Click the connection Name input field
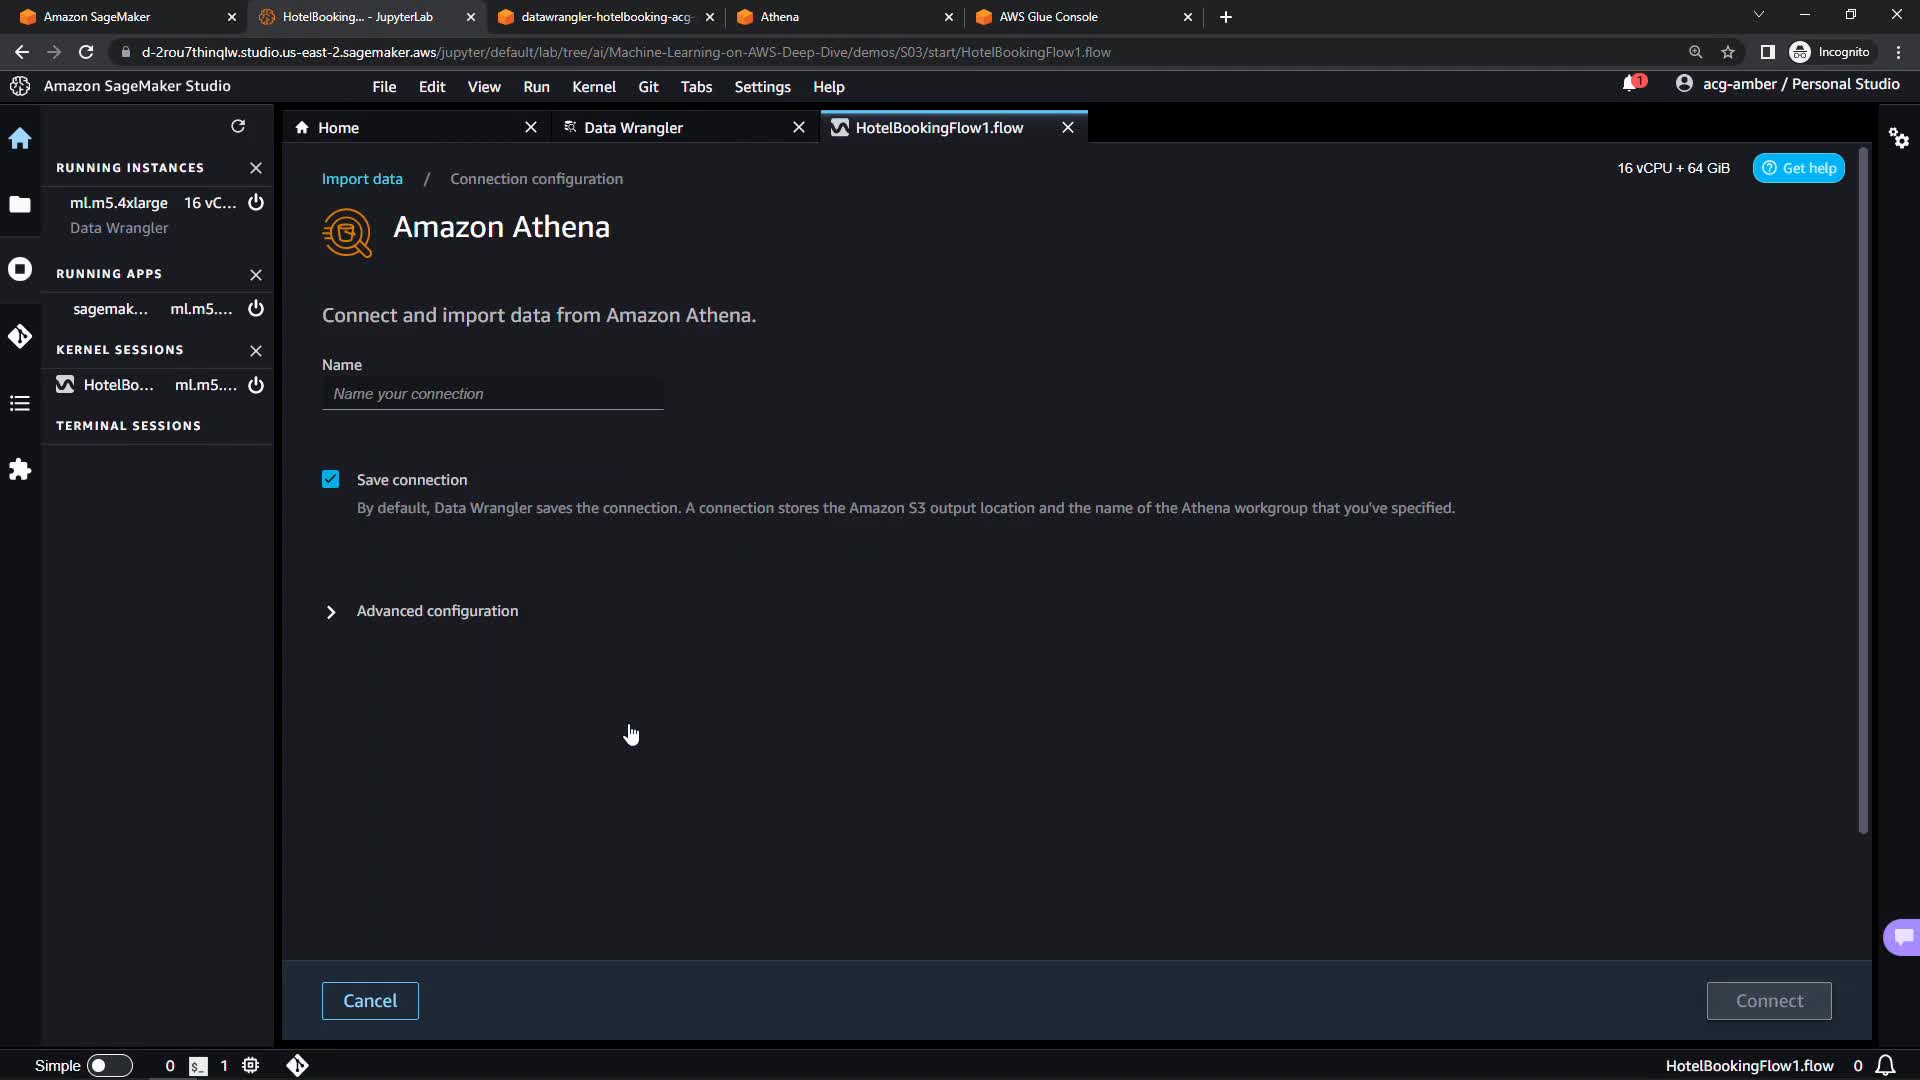 tap(492, 394)
